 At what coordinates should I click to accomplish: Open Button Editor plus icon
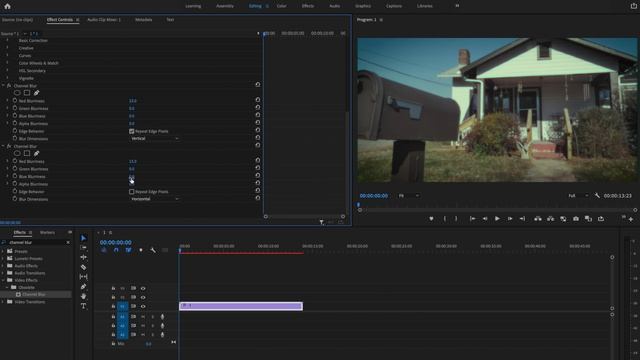(x=631, y=220)
